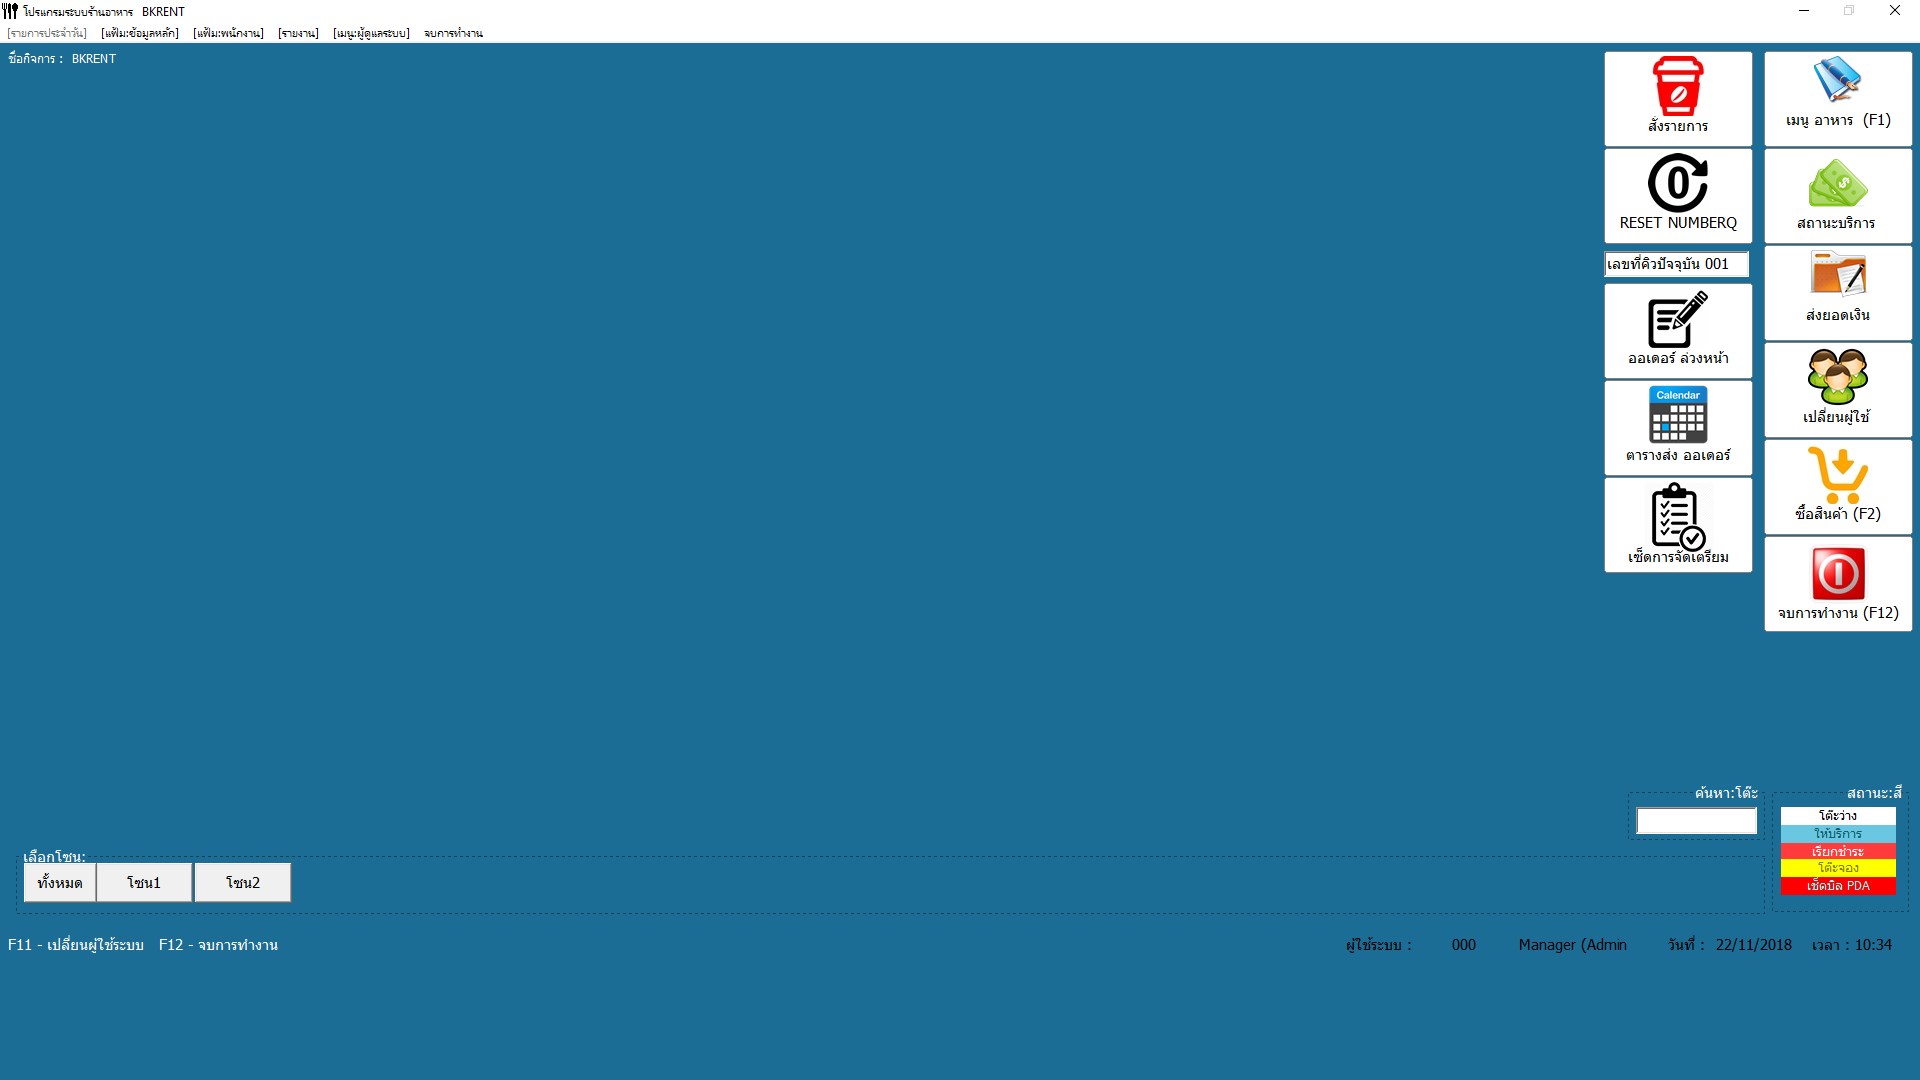The height and width of the screenshot is (1080, 1920).
Task: Click the fork-and-spoon app icon in title bar
Action: (10, 11)
